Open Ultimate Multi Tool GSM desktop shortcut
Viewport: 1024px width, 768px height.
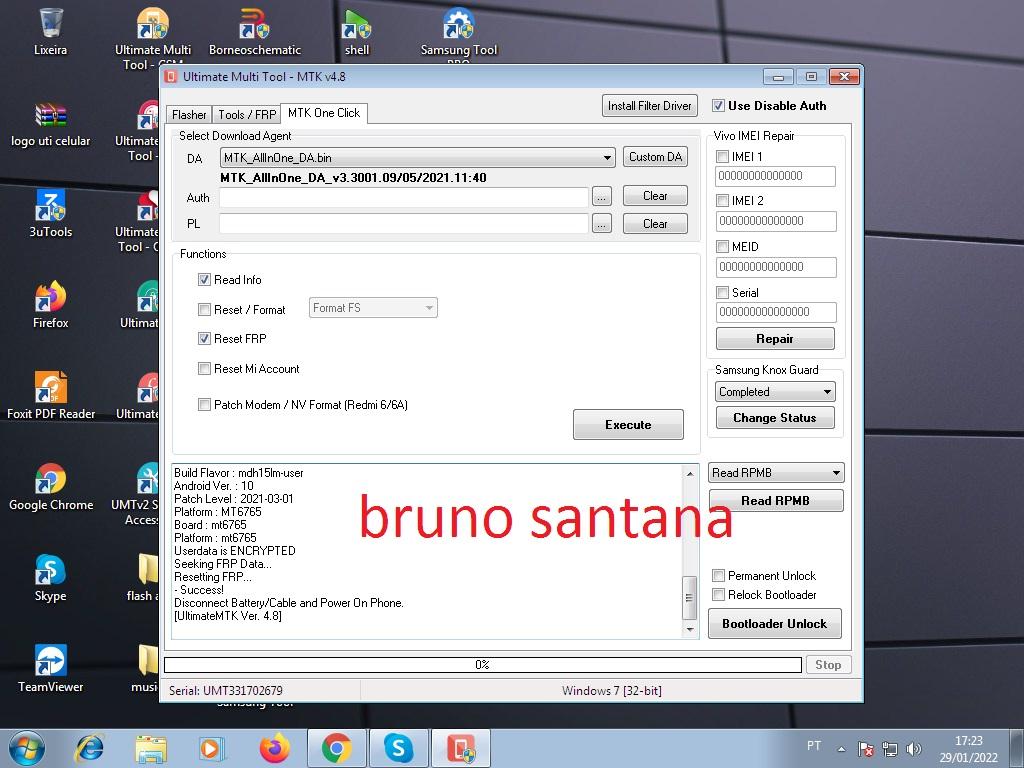153,39
